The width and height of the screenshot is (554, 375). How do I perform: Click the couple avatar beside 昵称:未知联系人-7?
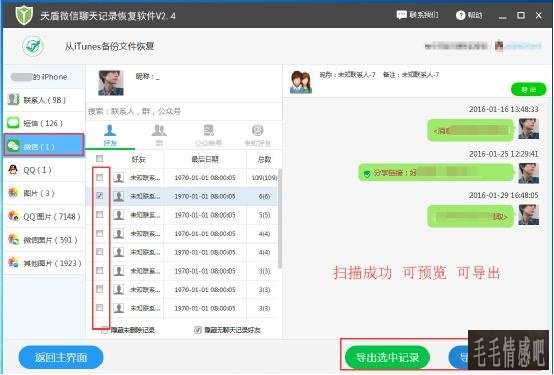(x=301, y=82)
